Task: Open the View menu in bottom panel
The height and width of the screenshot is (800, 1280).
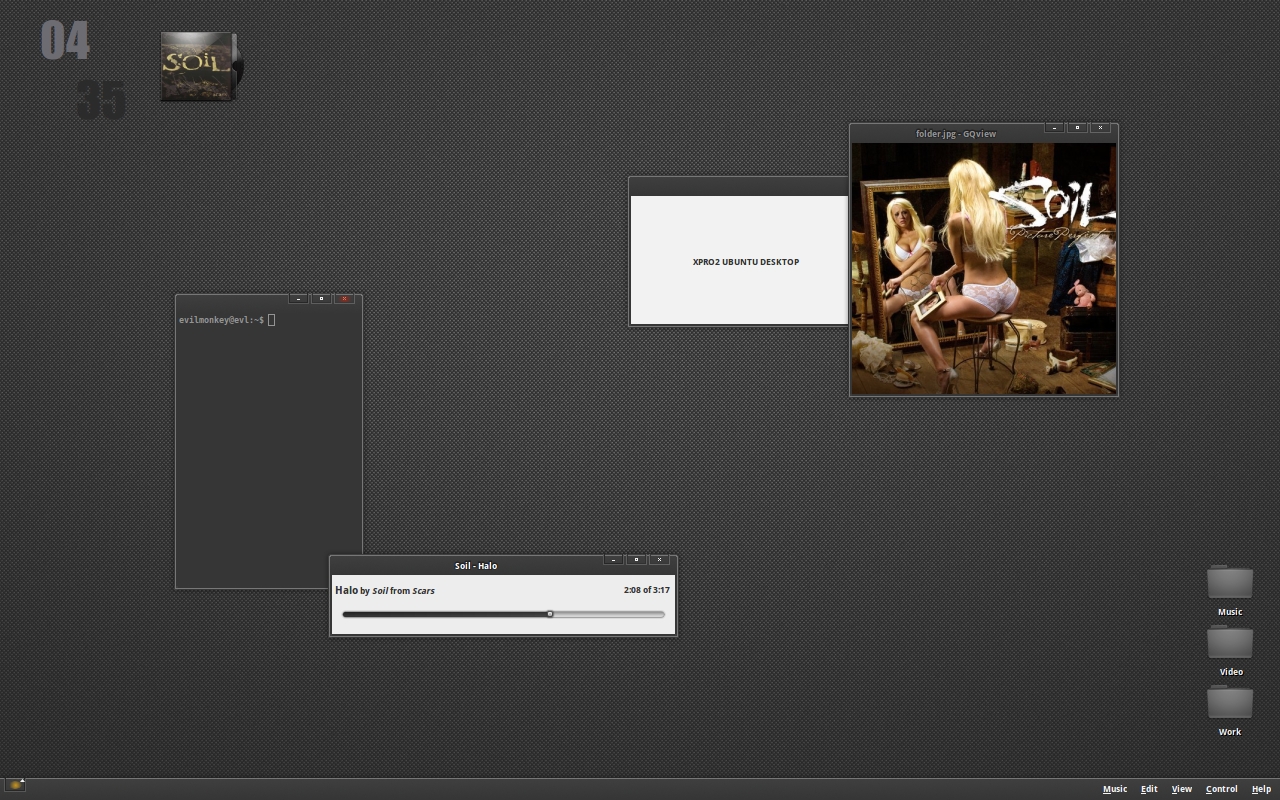Action: (x=1181, y=789)
